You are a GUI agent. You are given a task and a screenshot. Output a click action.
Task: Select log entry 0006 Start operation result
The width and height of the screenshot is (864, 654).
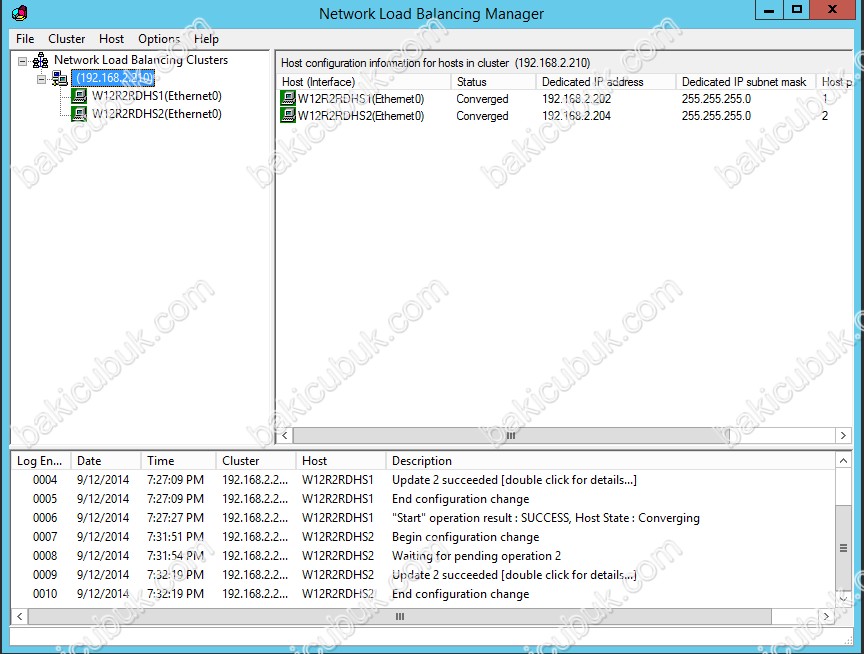[423, 518]
